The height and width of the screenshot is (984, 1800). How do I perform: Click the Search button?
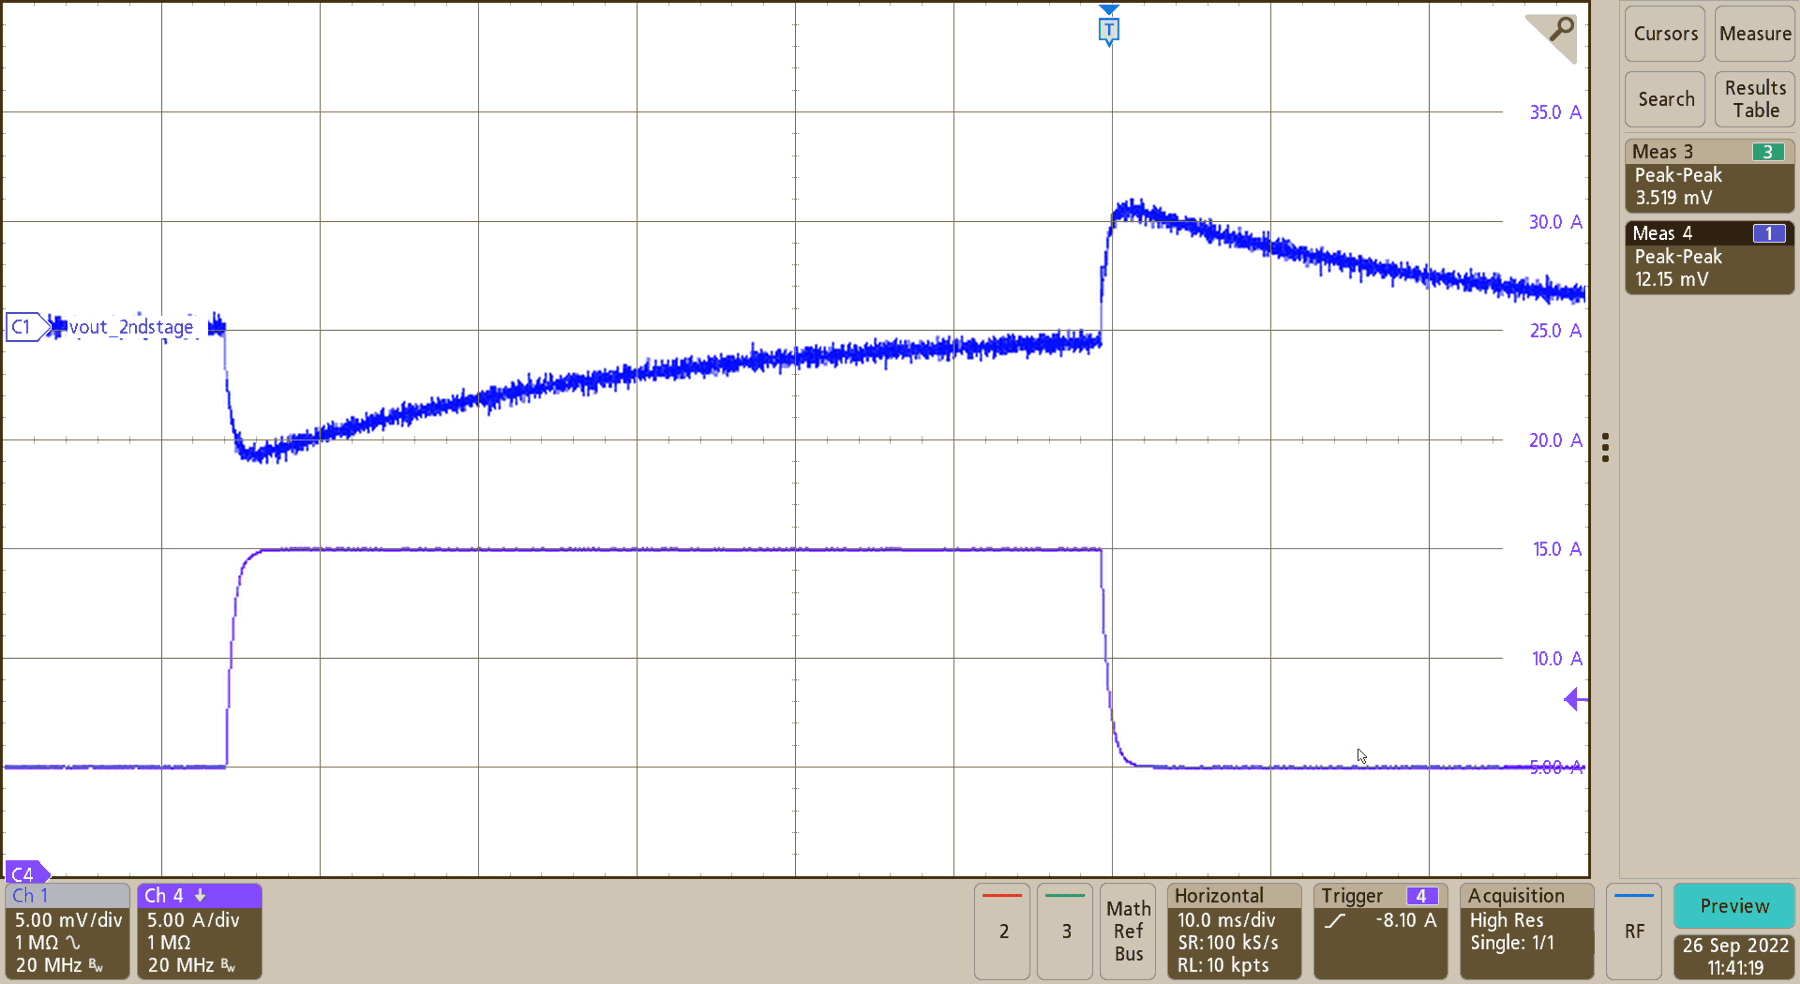tap(1664, 99)
